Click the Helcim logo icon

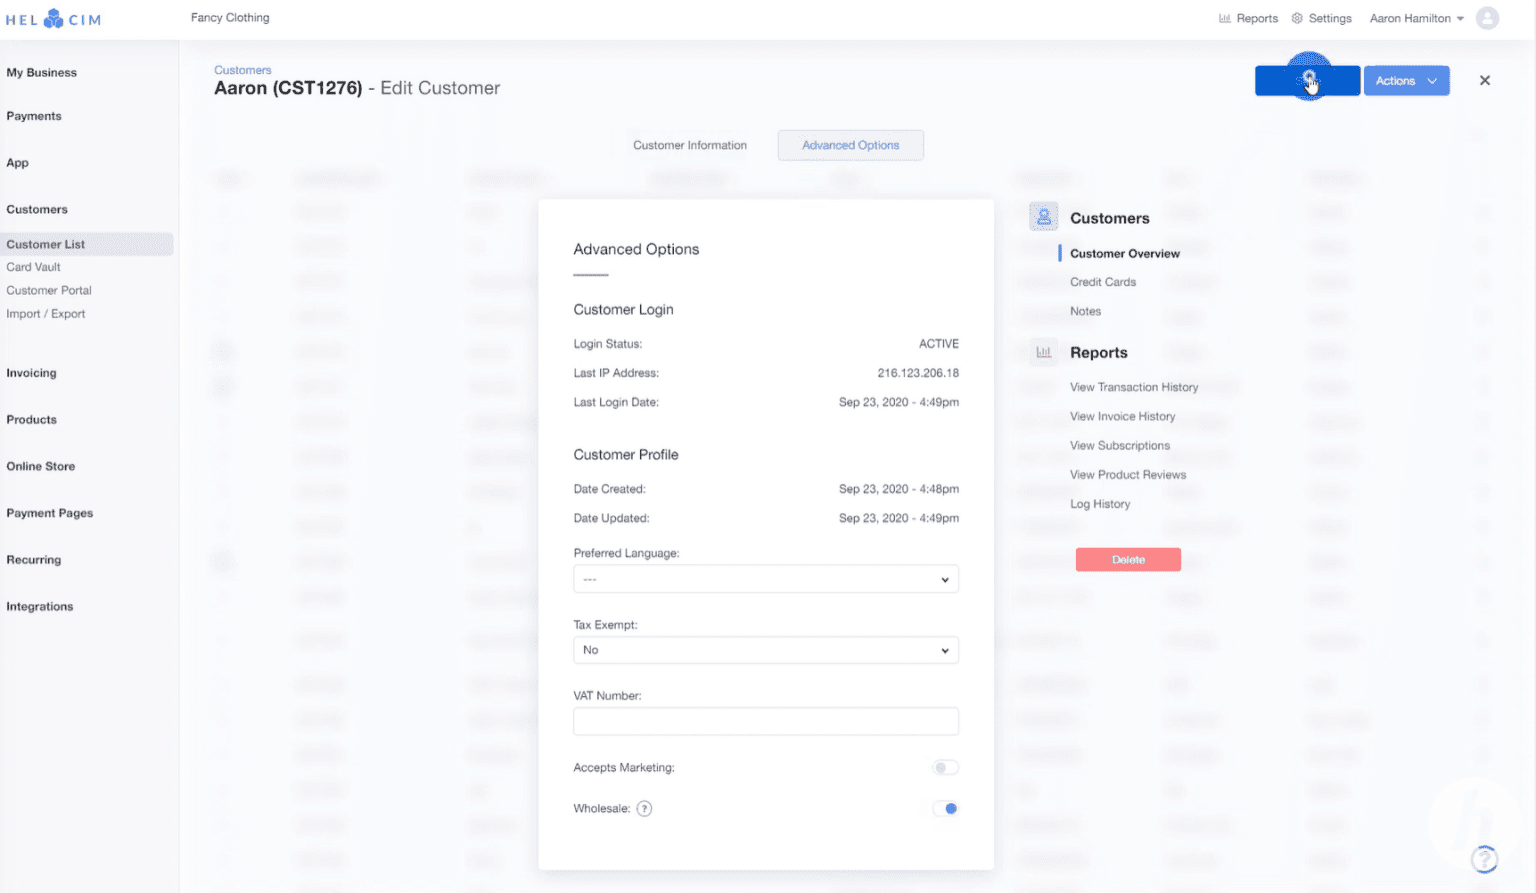coord(53,19)
